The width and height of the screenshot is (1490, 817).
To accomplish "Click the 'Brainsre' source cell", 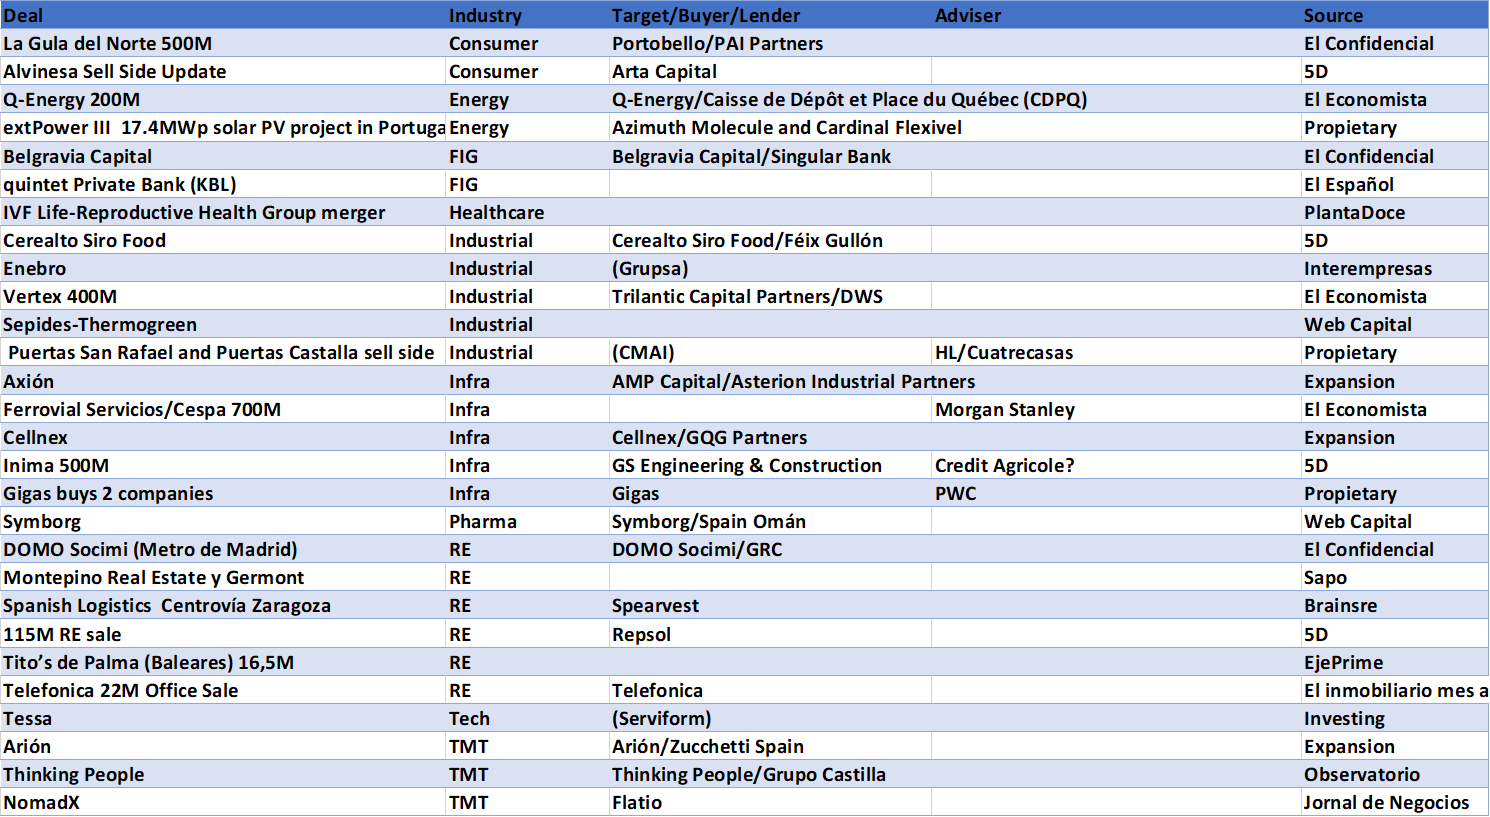I will tap(1395, 605).
